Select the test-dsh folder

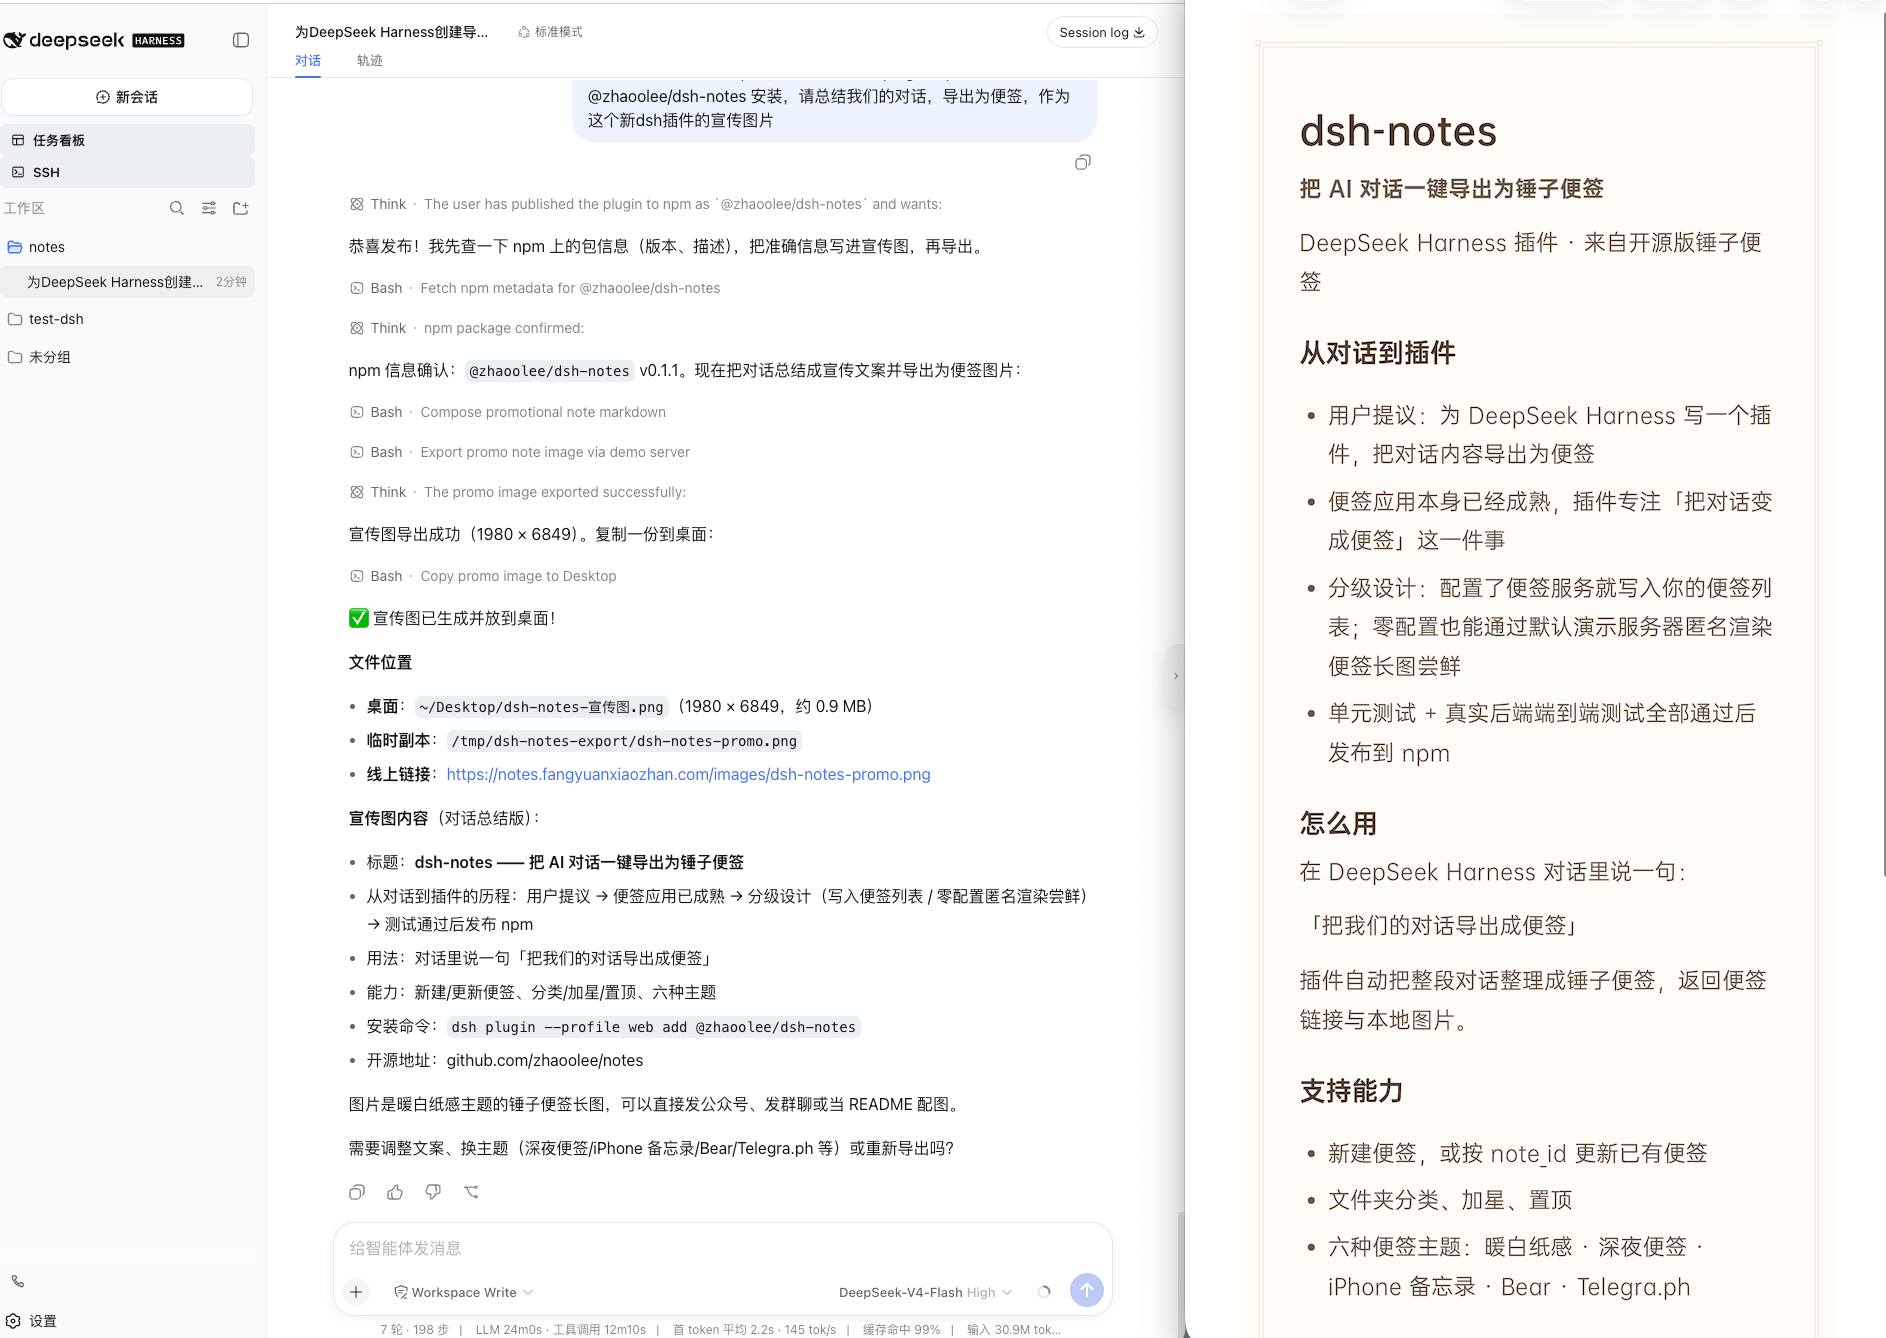click(127, 319)
